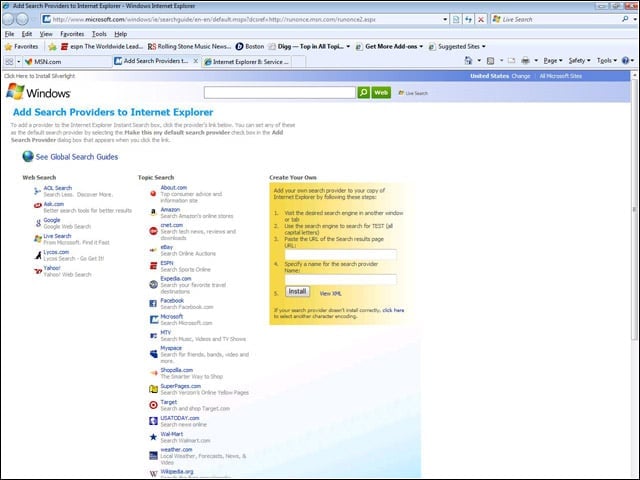Open the Favorites menu in the menu bar
640x480 pixels.
point(72,34)
